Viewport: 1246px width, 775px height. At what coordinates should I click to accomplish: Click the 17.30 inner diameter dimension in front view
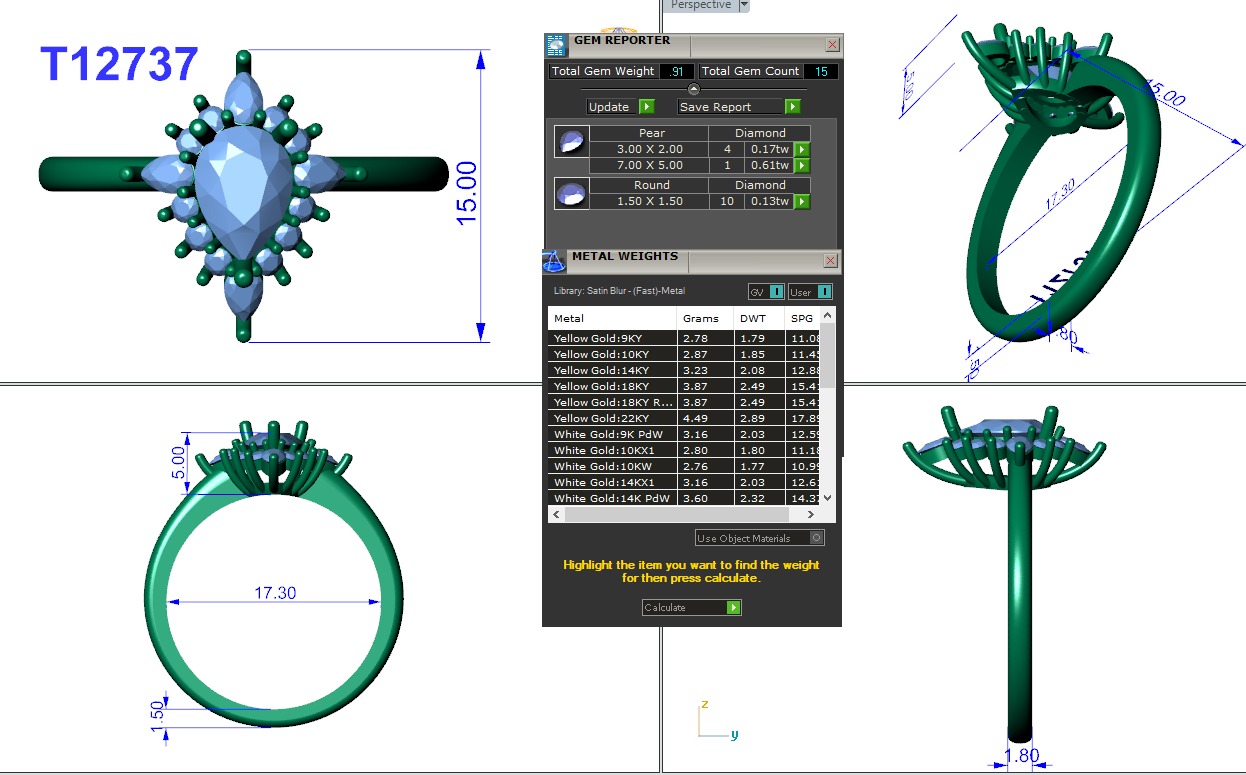(275, 593)
